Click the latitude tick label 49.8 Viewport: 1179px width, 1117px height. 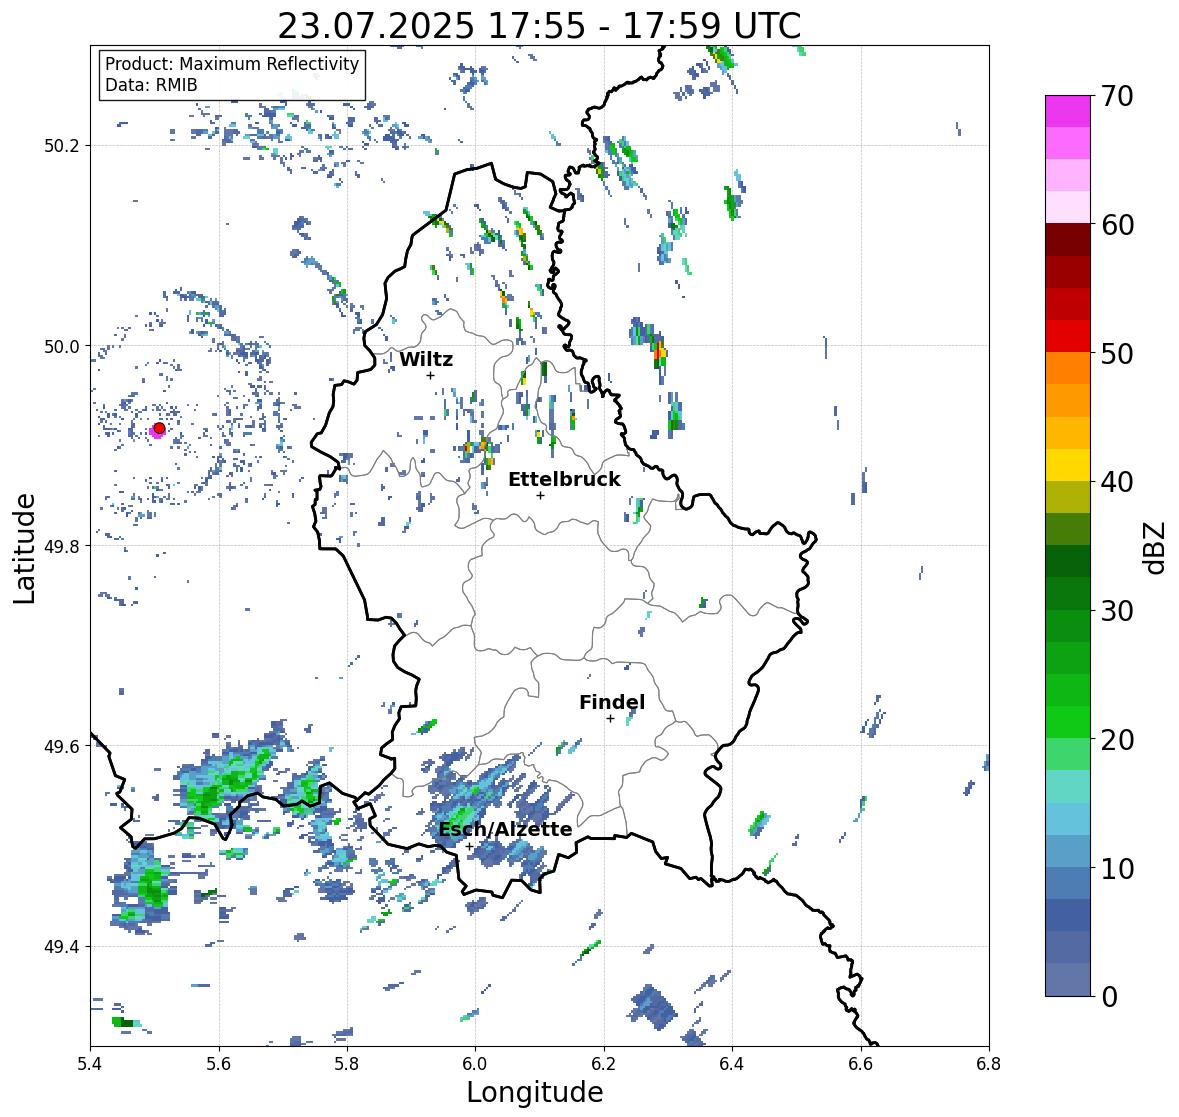pos(62,546)
